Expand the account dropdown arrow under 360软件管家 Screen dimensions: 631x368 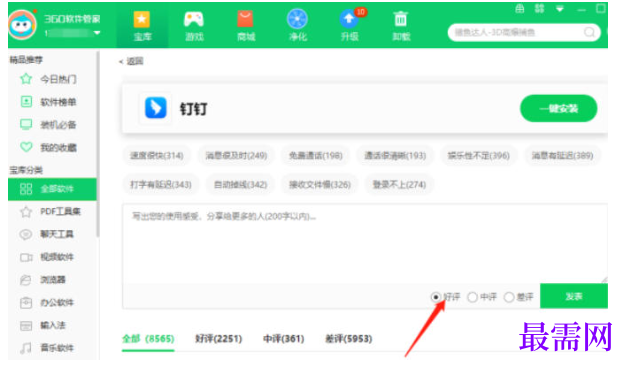click(97, 33)
